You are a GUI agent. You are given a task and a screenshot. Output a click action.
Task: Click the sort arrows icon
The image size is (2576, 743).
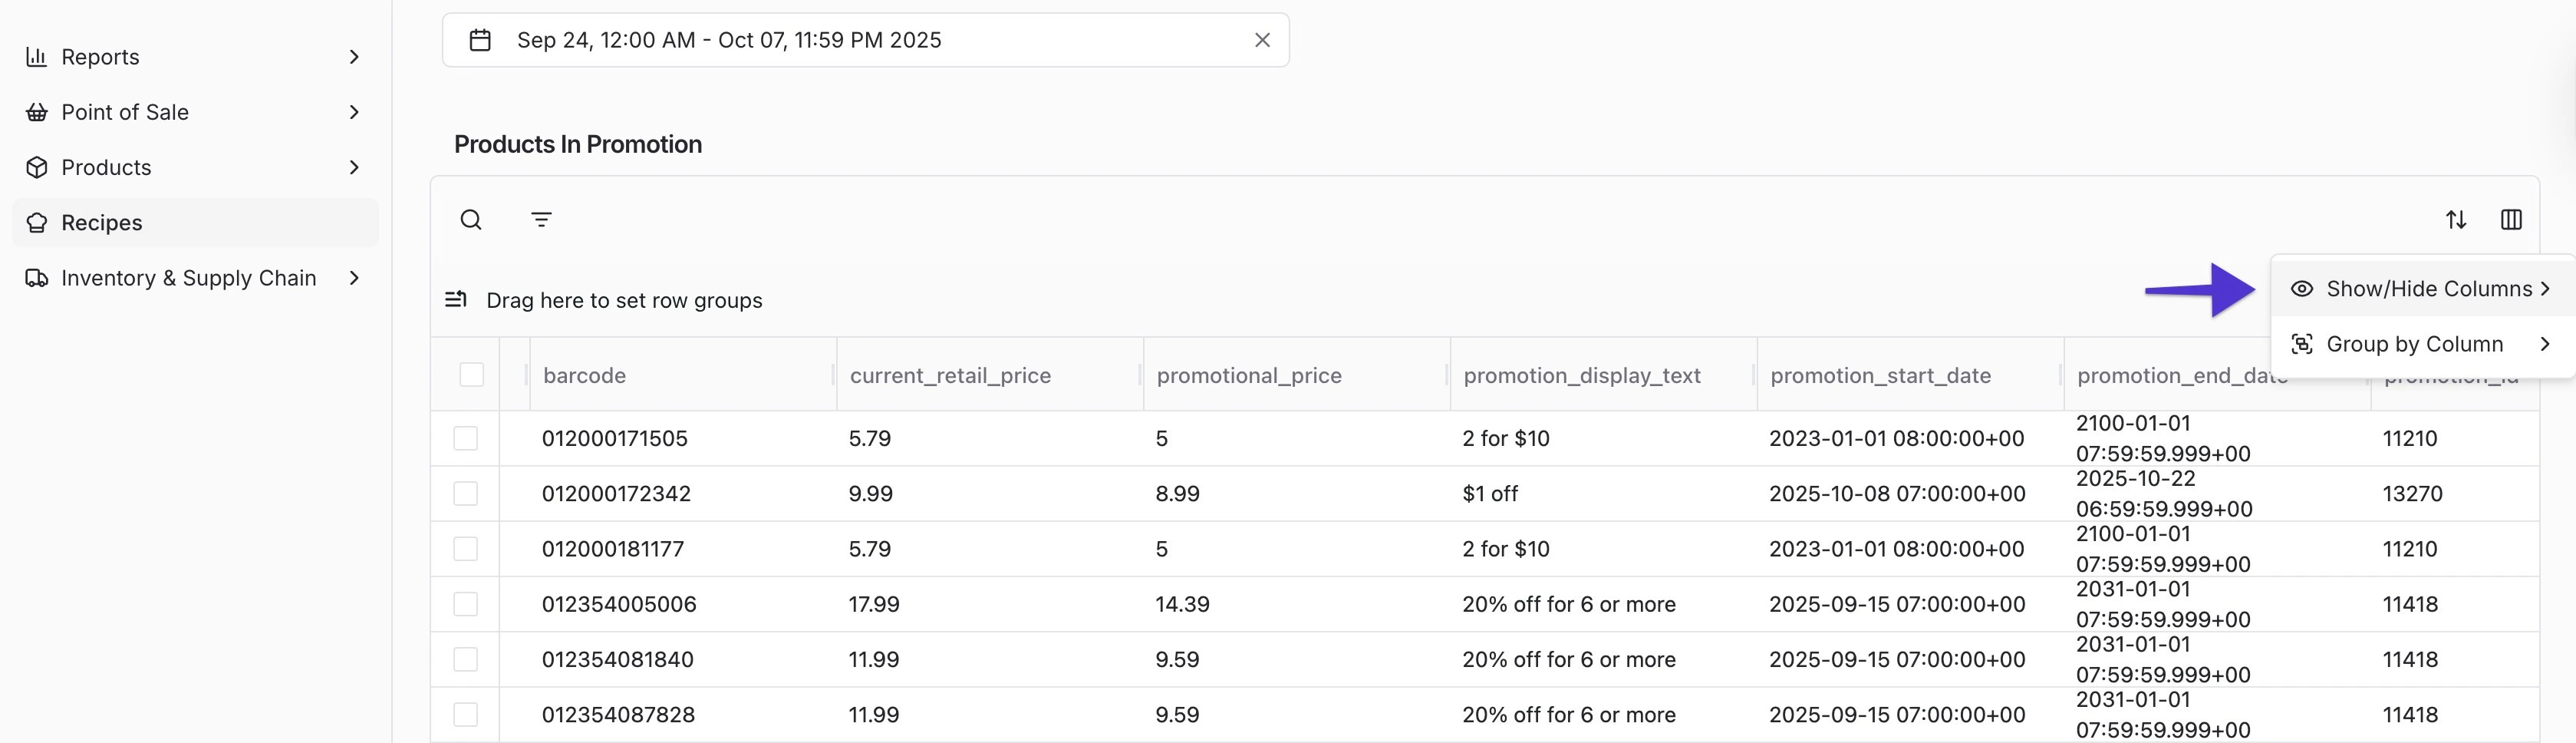2456,220
